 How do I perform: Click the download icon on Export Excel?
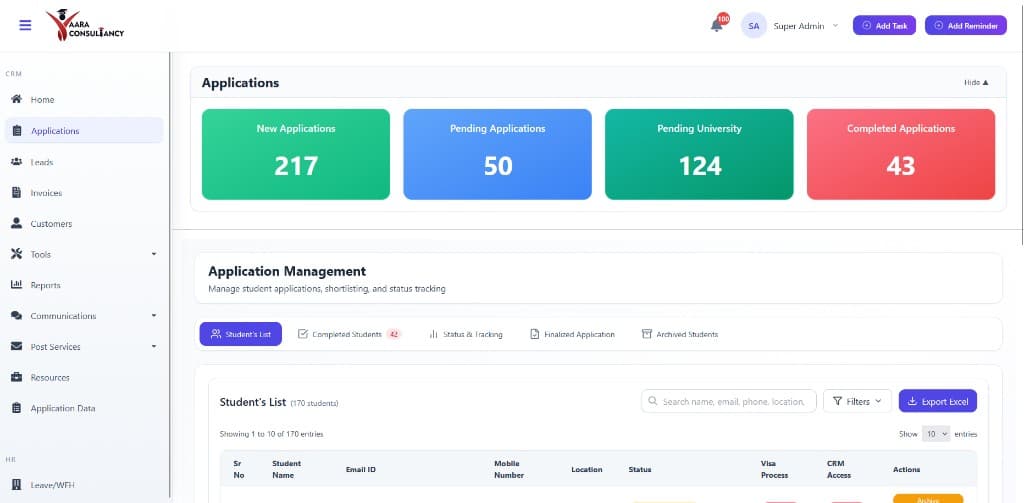point(912,401)
